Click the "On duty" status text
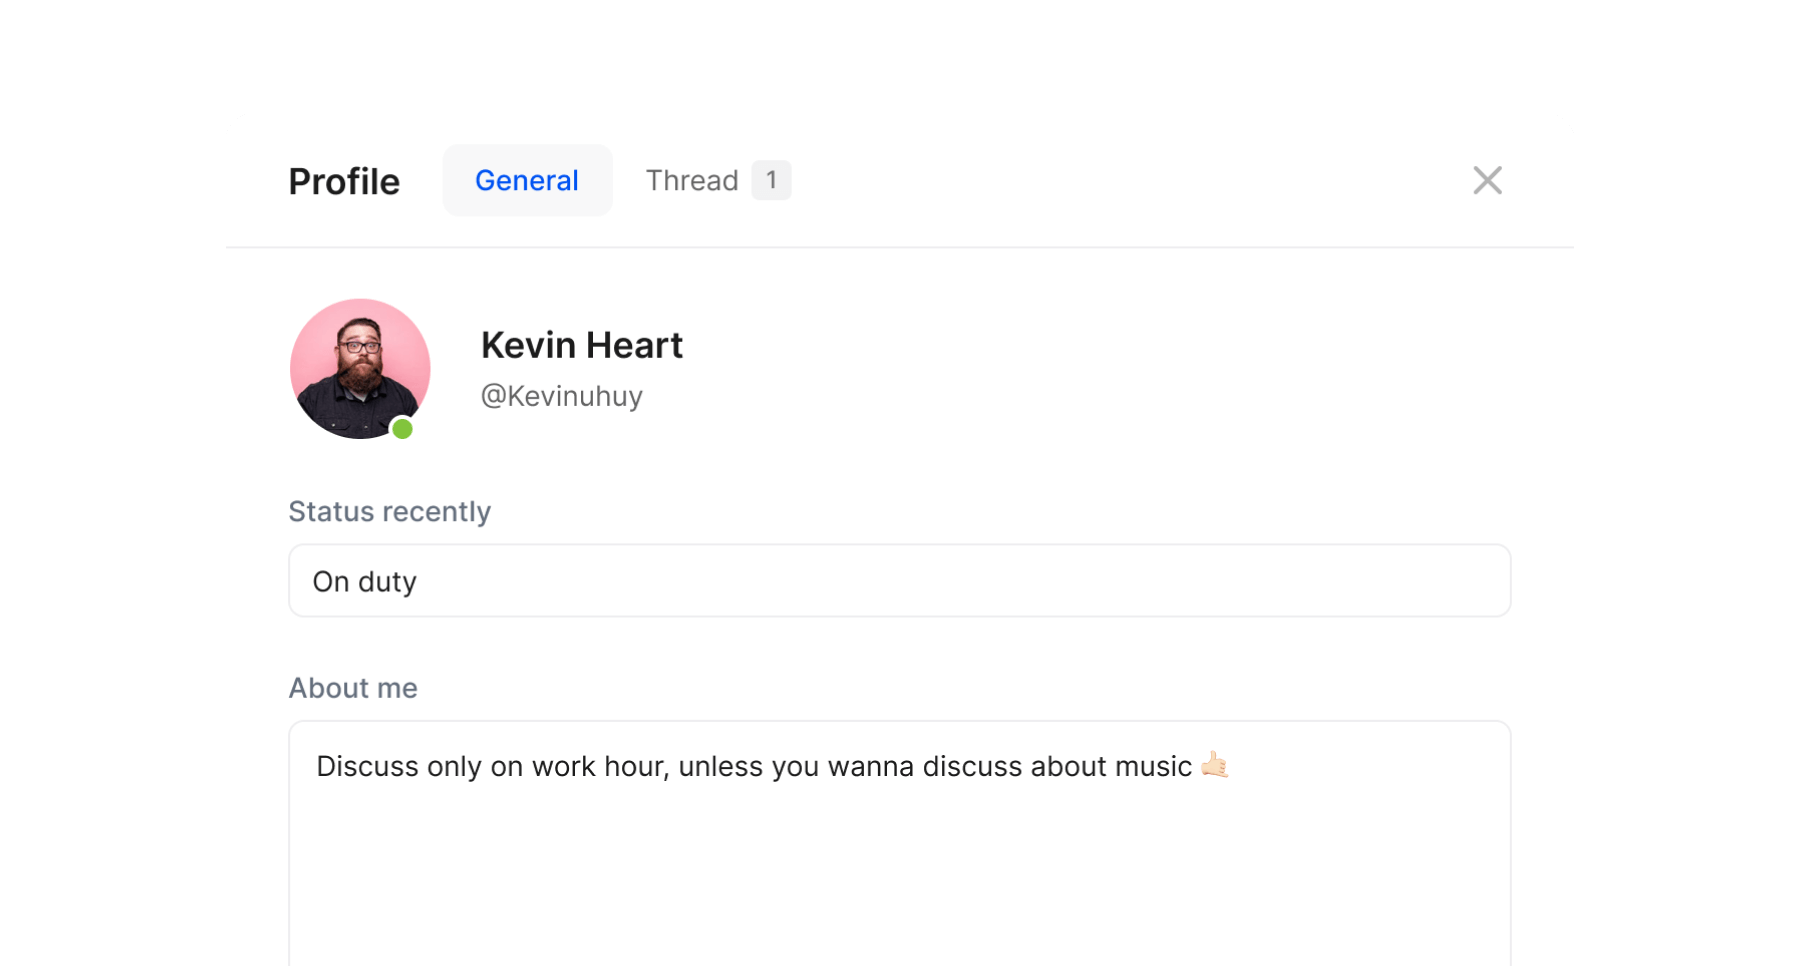1800x966 pixels. [364, 582]
